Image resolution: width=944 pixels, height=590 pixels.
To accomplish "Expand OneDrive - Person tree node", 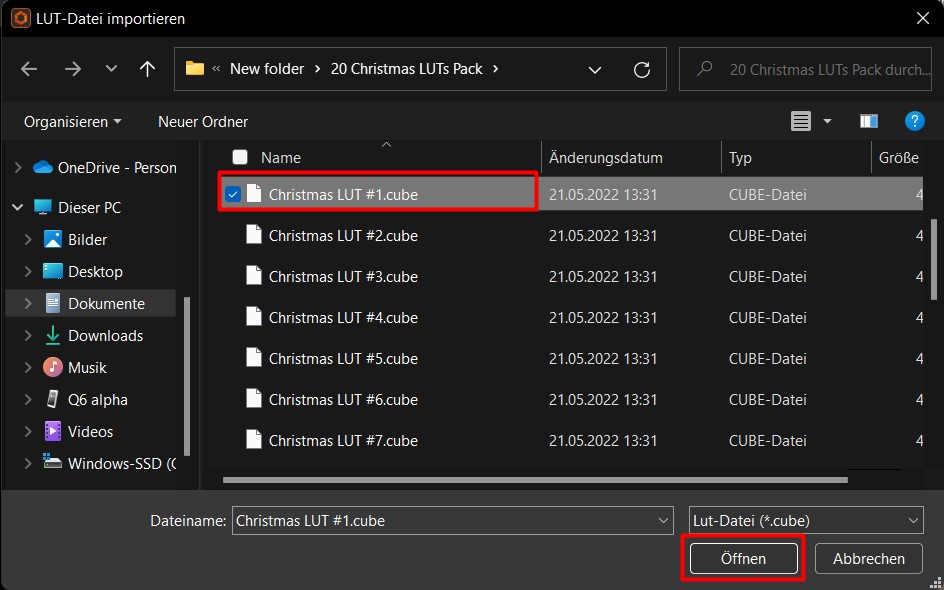I will pos(17,167).
